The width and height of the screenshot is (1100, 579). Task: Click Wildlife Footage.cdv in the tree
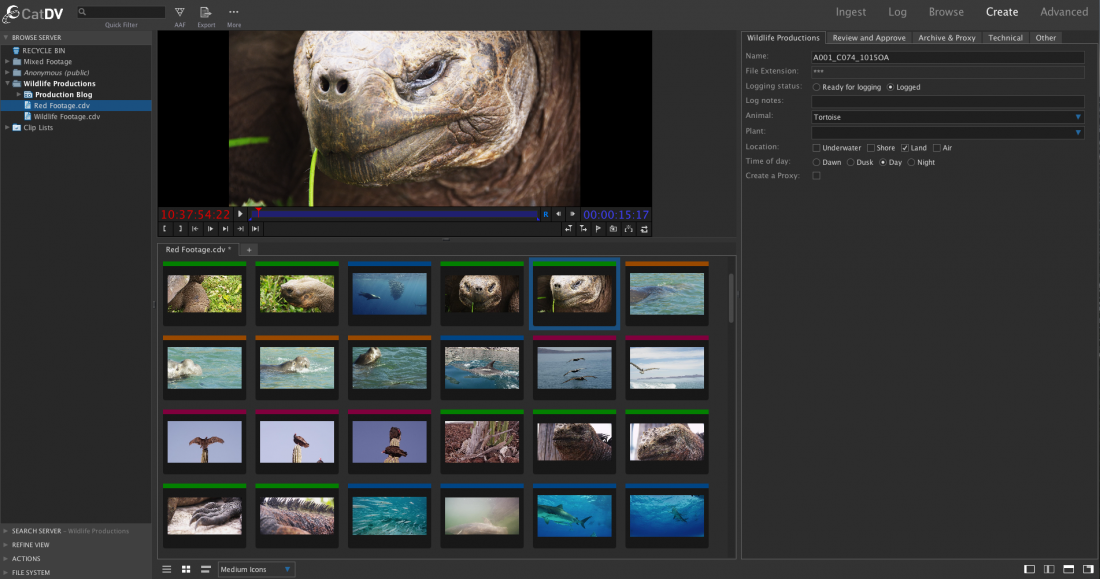[66, 116]
